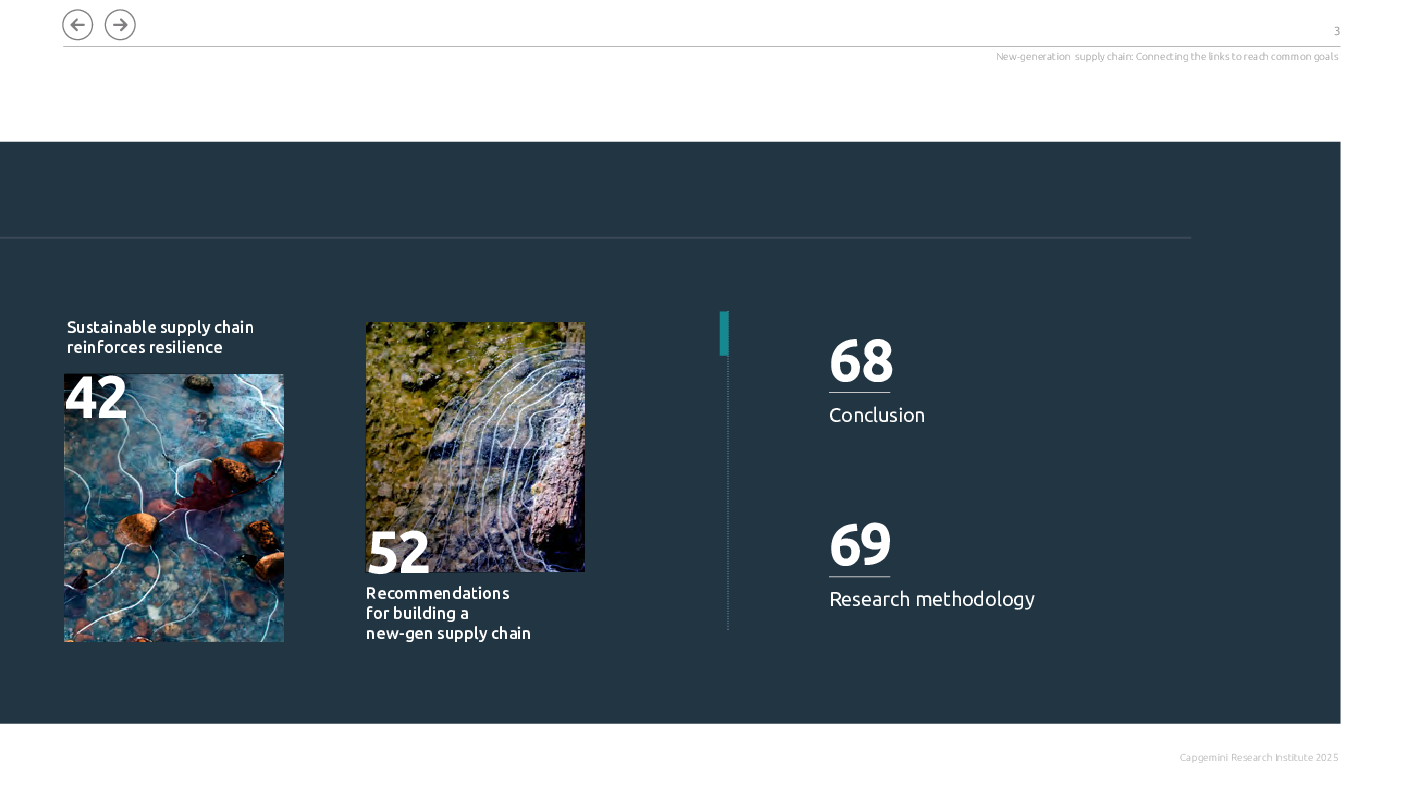The width and height of the screenshot is (1403, 789).
Task: Click the header report title text
Action: (x=1167, y=57)
